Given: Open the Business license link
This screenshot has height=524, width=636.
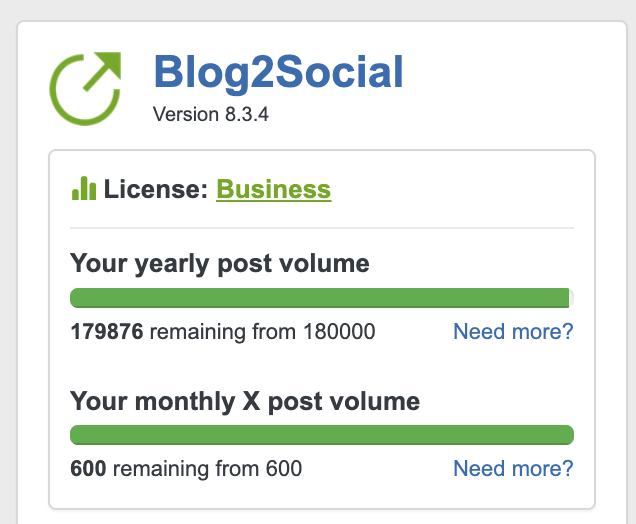Looking at the screenshot, I should click(273, 189).
